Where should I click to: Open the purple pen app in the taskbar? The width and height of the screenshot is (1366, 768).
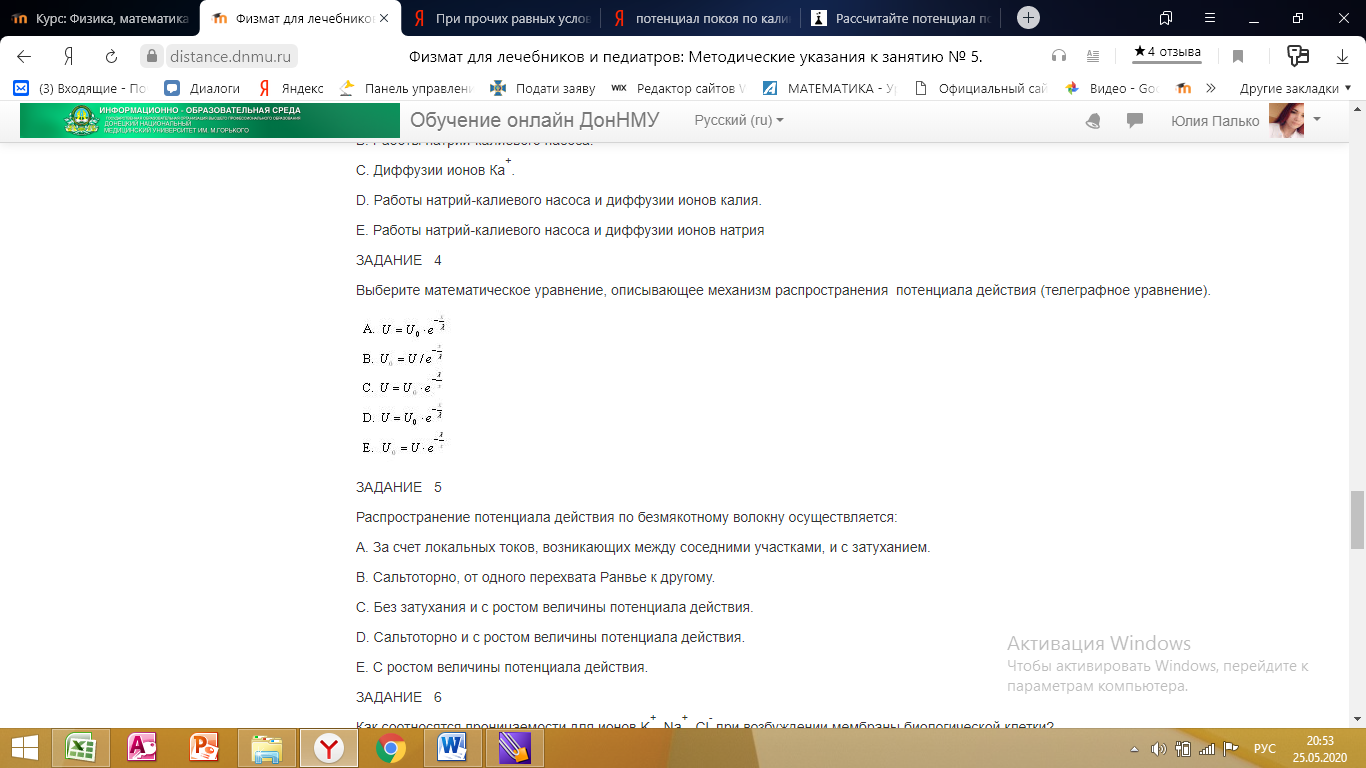click(x=515, y=748)
